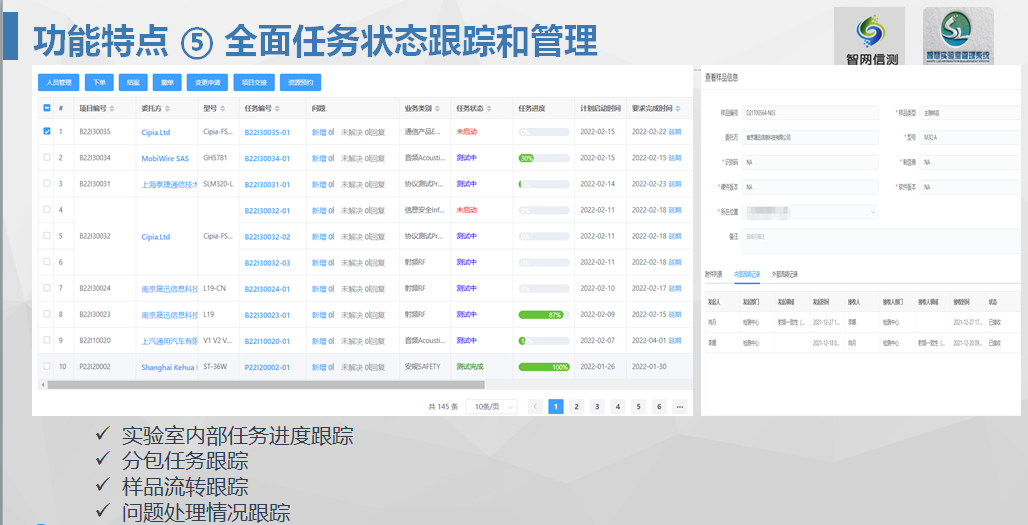This screenshot has width=1028, height=525.
Task: Open 变更申请 from the toolbar
Action: coord(207,83)
